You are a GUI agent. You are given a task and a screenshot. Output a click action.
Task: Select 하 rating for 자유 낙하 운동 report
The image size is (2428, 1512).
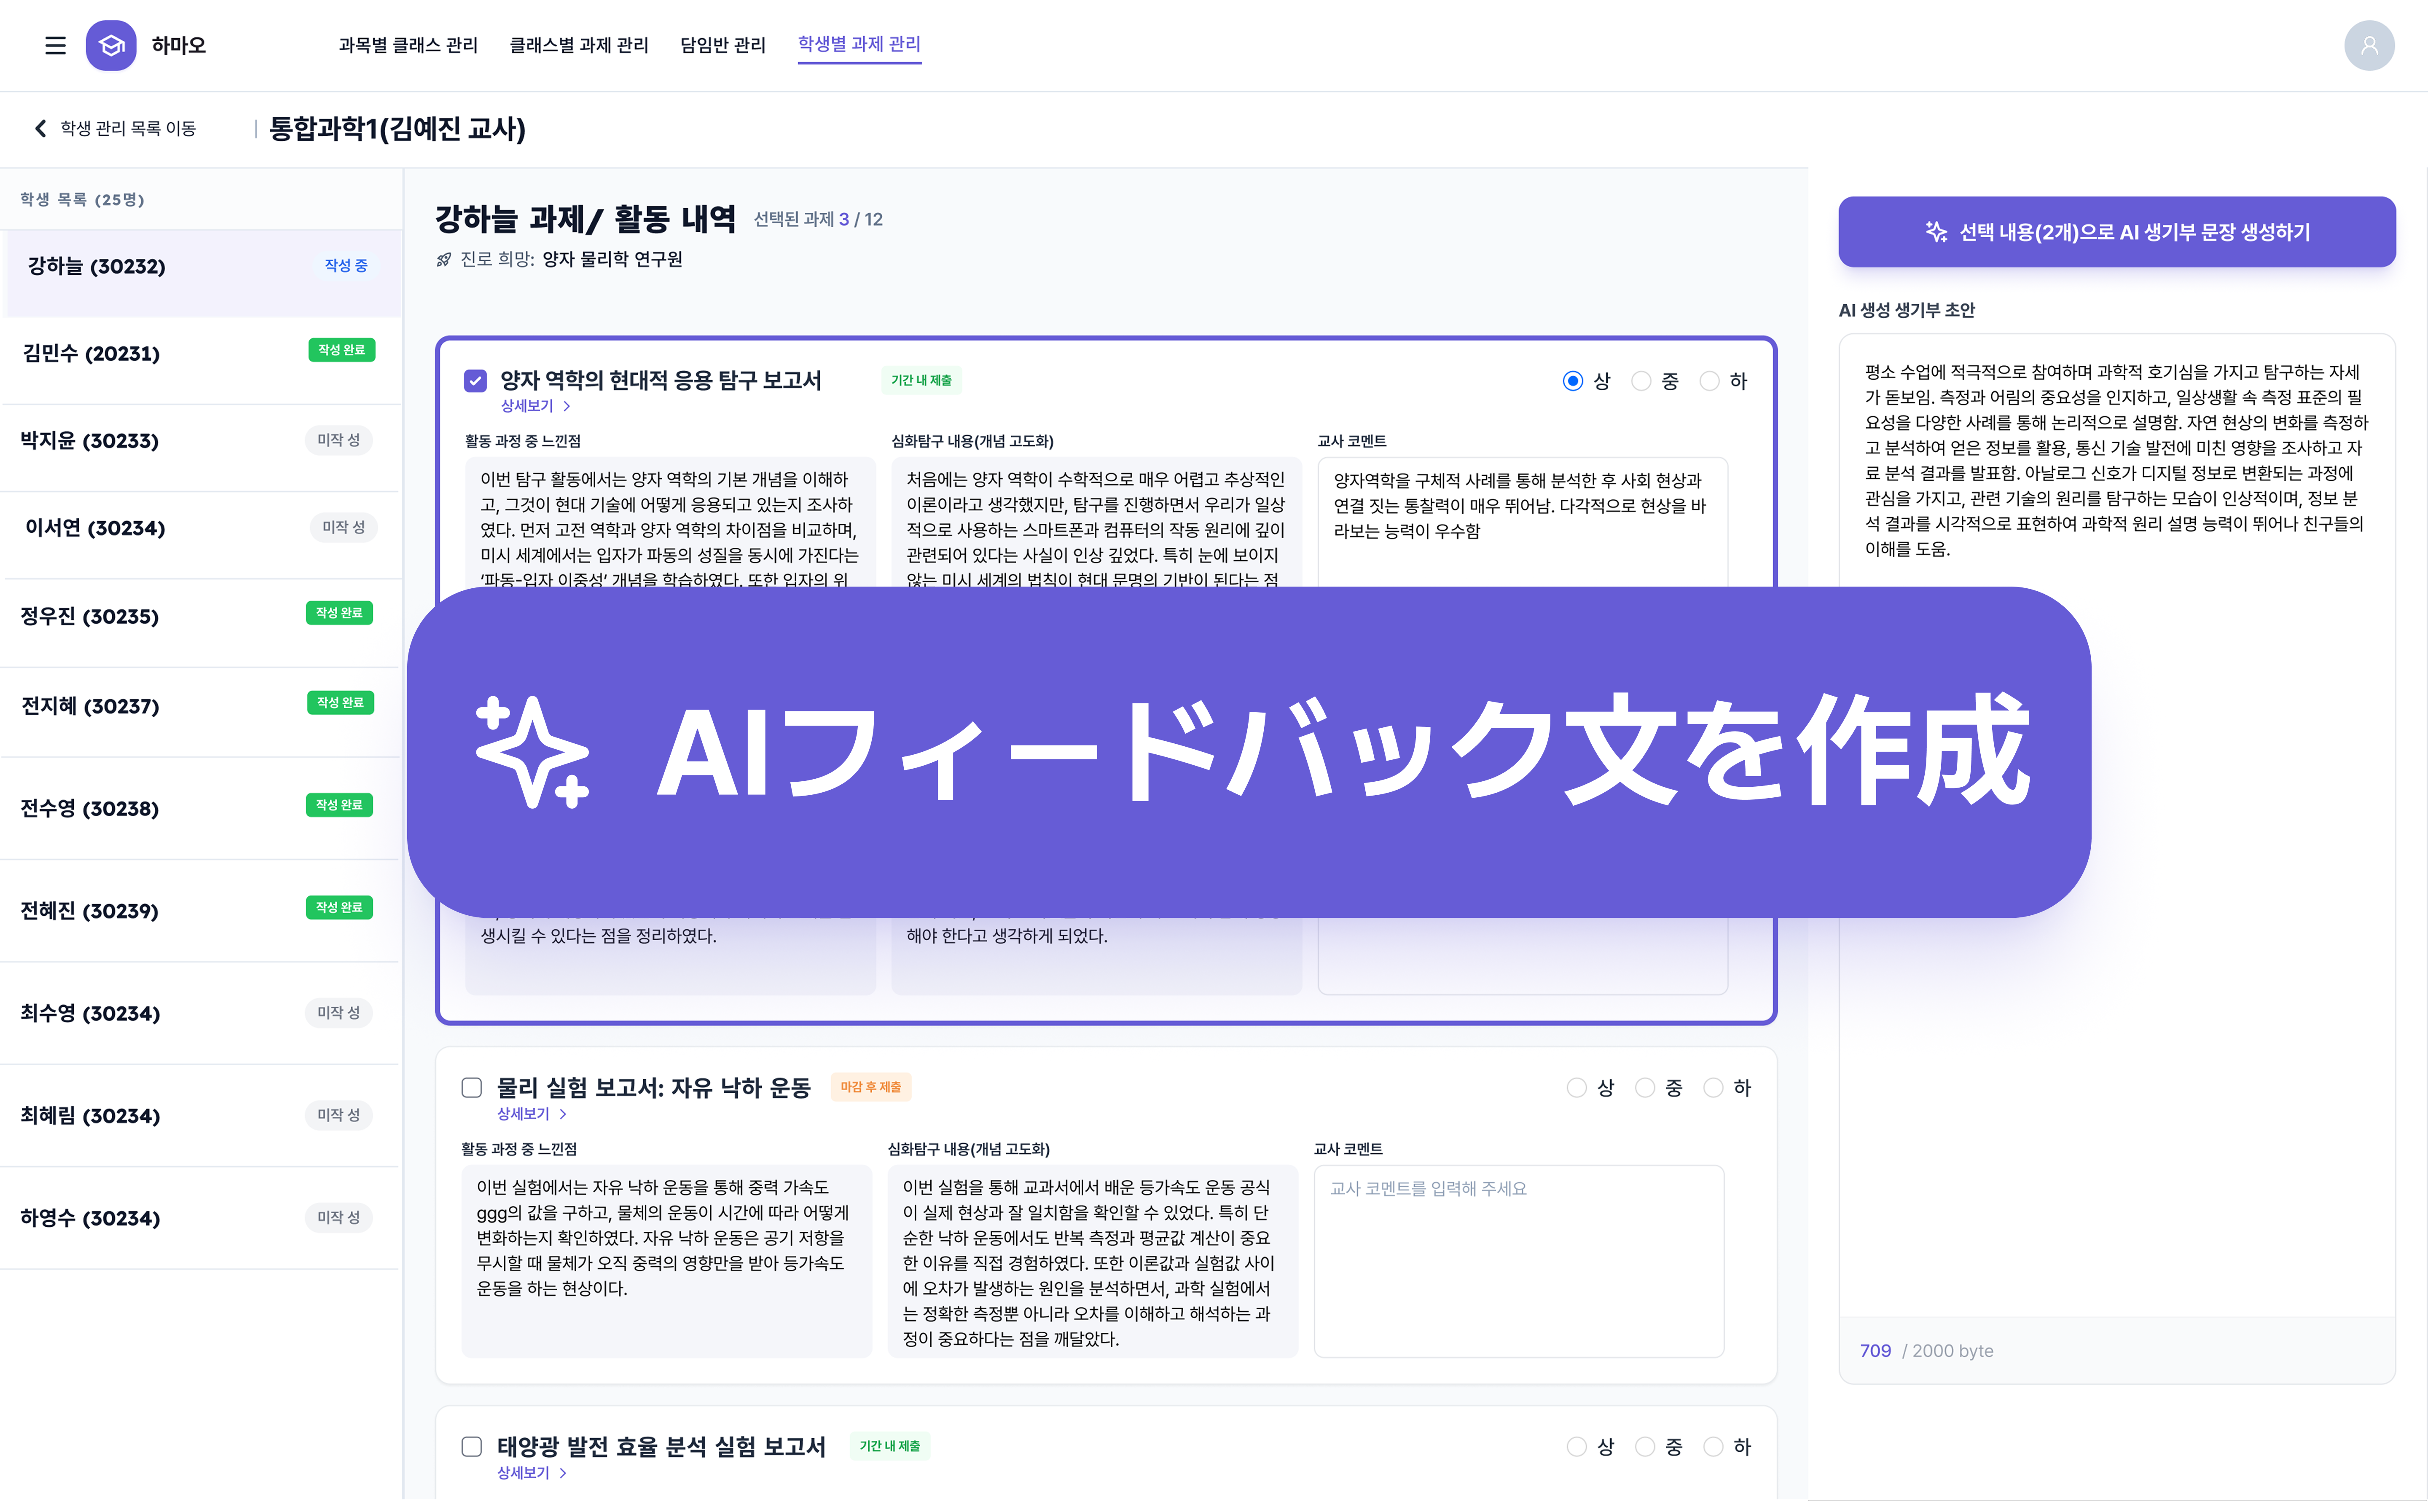[1713, 1088]
